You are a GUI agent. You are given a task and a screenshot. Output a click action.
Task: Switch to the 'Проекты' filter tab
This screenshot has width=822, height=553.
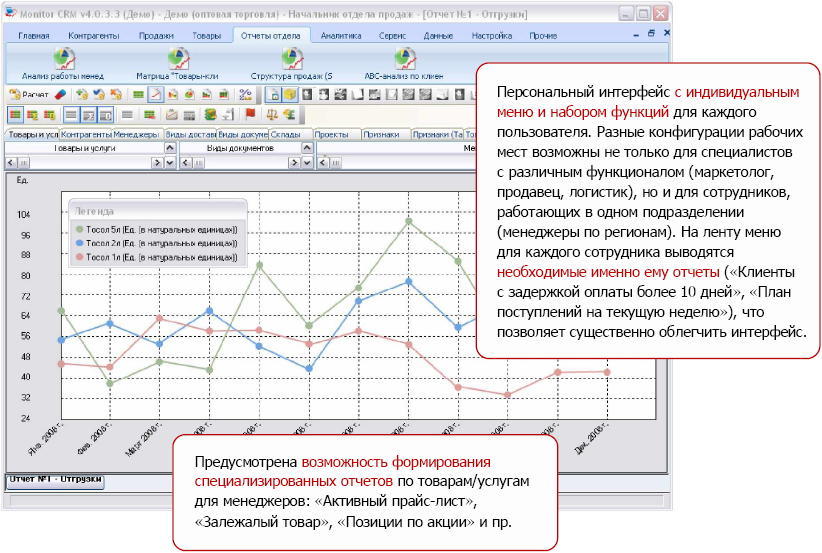[x=336, y=135]
